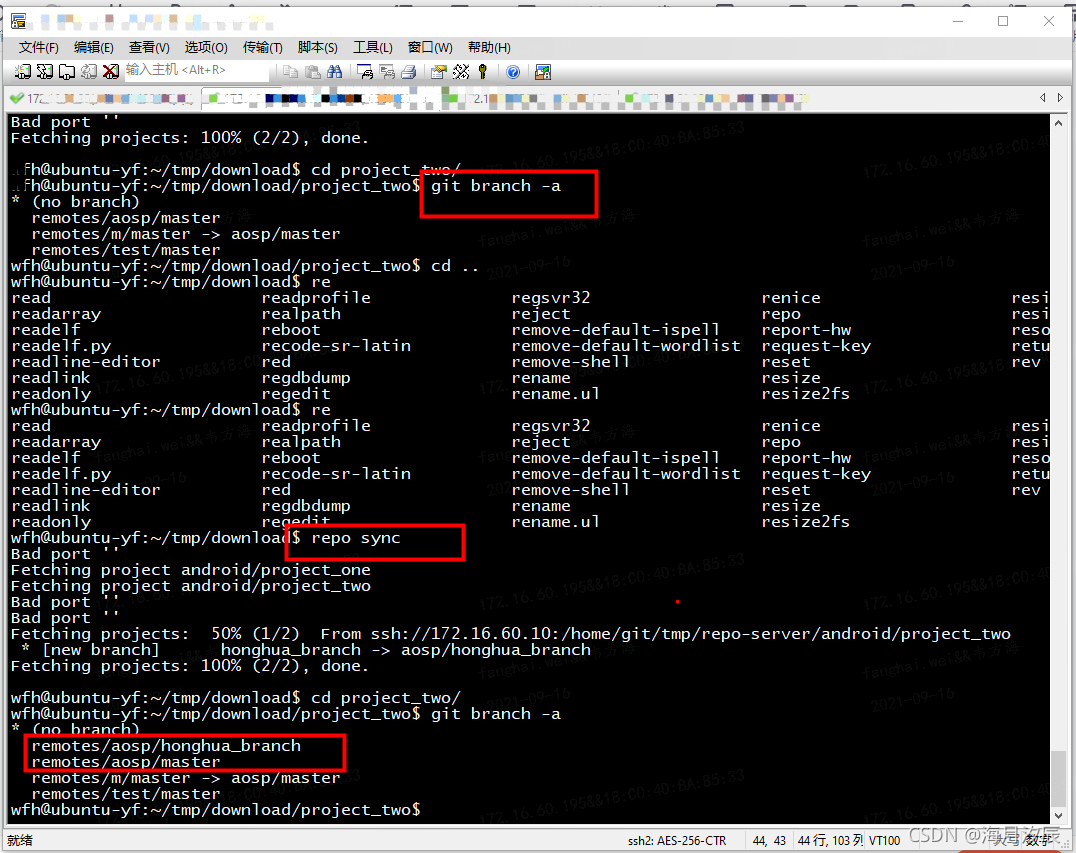The image size is (1076, 853).
Task: Click the tab bar scroll-left arrow
Action: pyautogui.click(x=1042, y=98)
